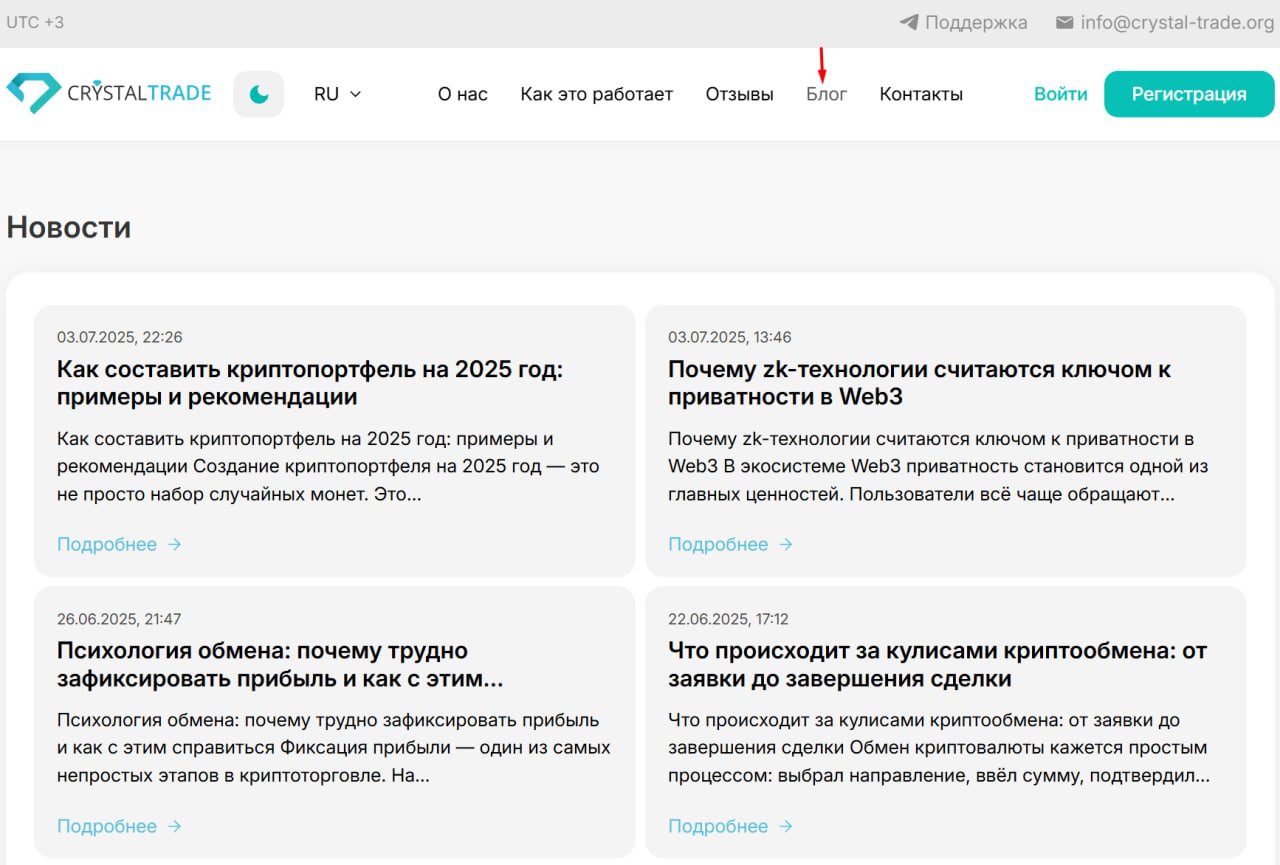Click arrow icon under zk-технологии article

tap(785, 544)
